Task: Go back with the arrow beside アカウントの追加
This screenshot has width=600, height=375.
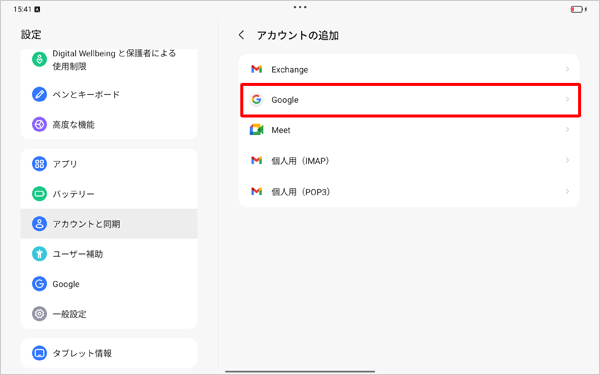Action: (241, 35)
